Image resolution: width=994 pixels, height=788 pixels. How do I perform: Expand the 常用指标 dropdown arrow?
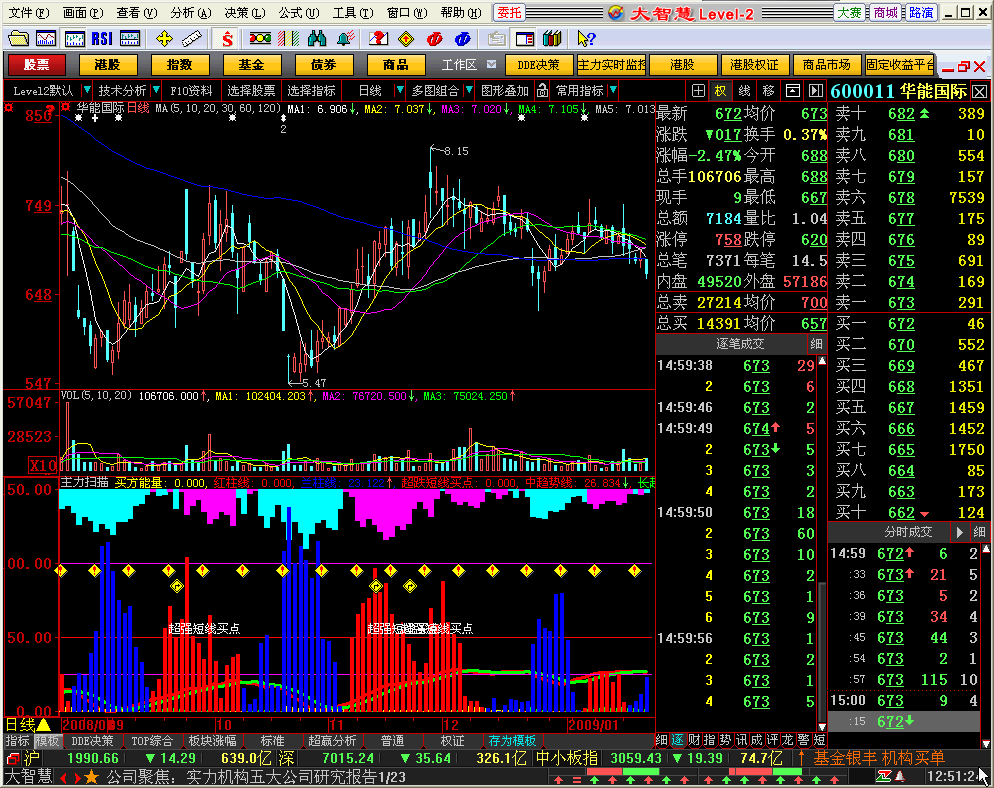[613, 91]
